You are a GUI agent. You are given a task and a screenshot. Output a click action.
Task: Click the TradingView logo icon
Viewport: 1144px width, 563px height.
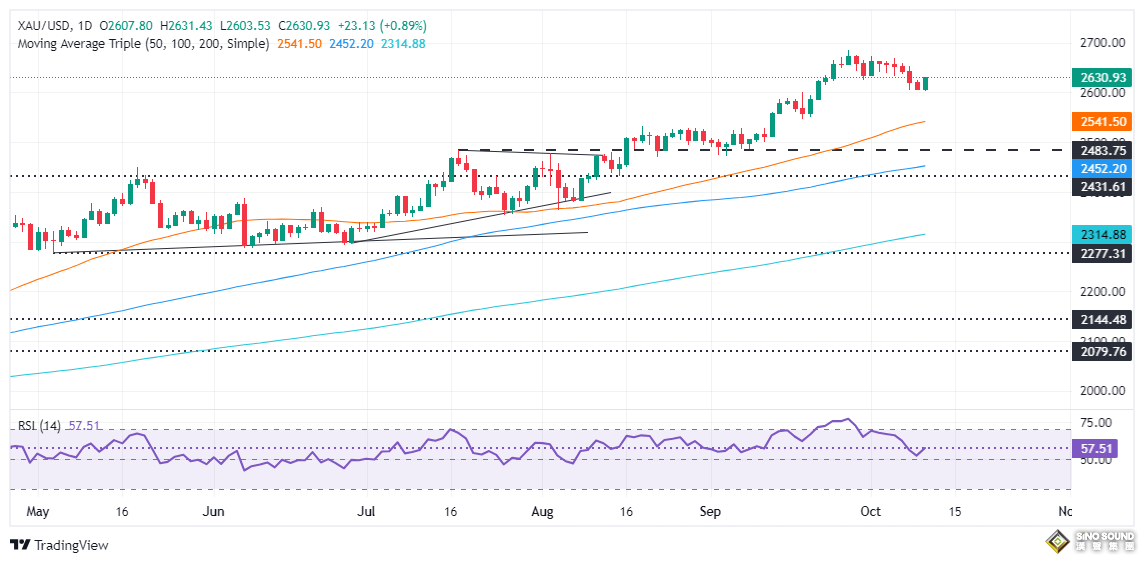[20, 545]
